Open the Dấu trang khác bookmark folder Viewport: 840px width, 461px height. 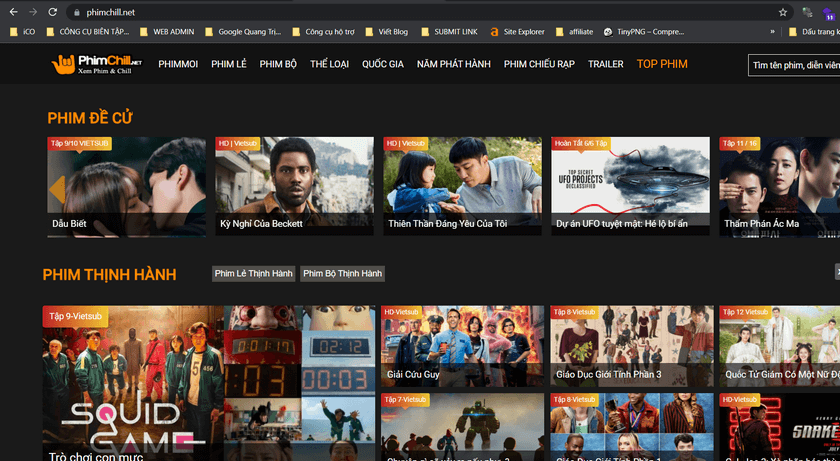pyautogui.click(x=814, y=32)
